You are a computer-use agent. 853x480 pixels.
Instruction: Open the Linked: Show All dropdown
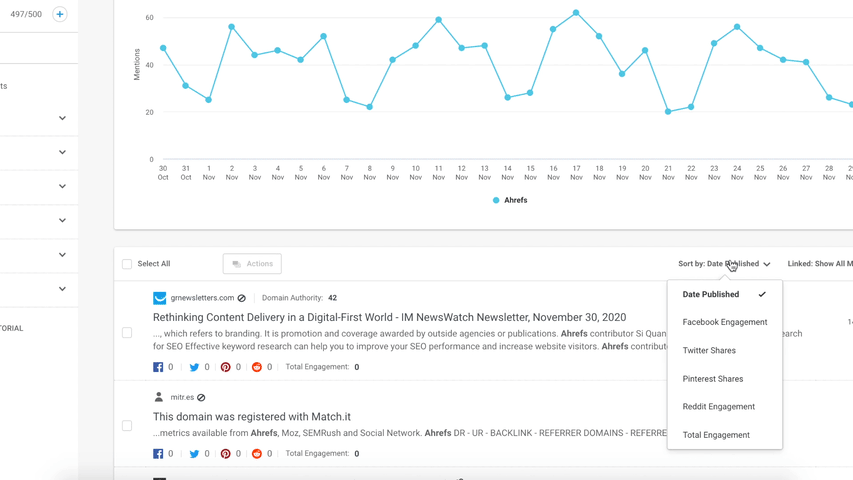click(819, 264)
